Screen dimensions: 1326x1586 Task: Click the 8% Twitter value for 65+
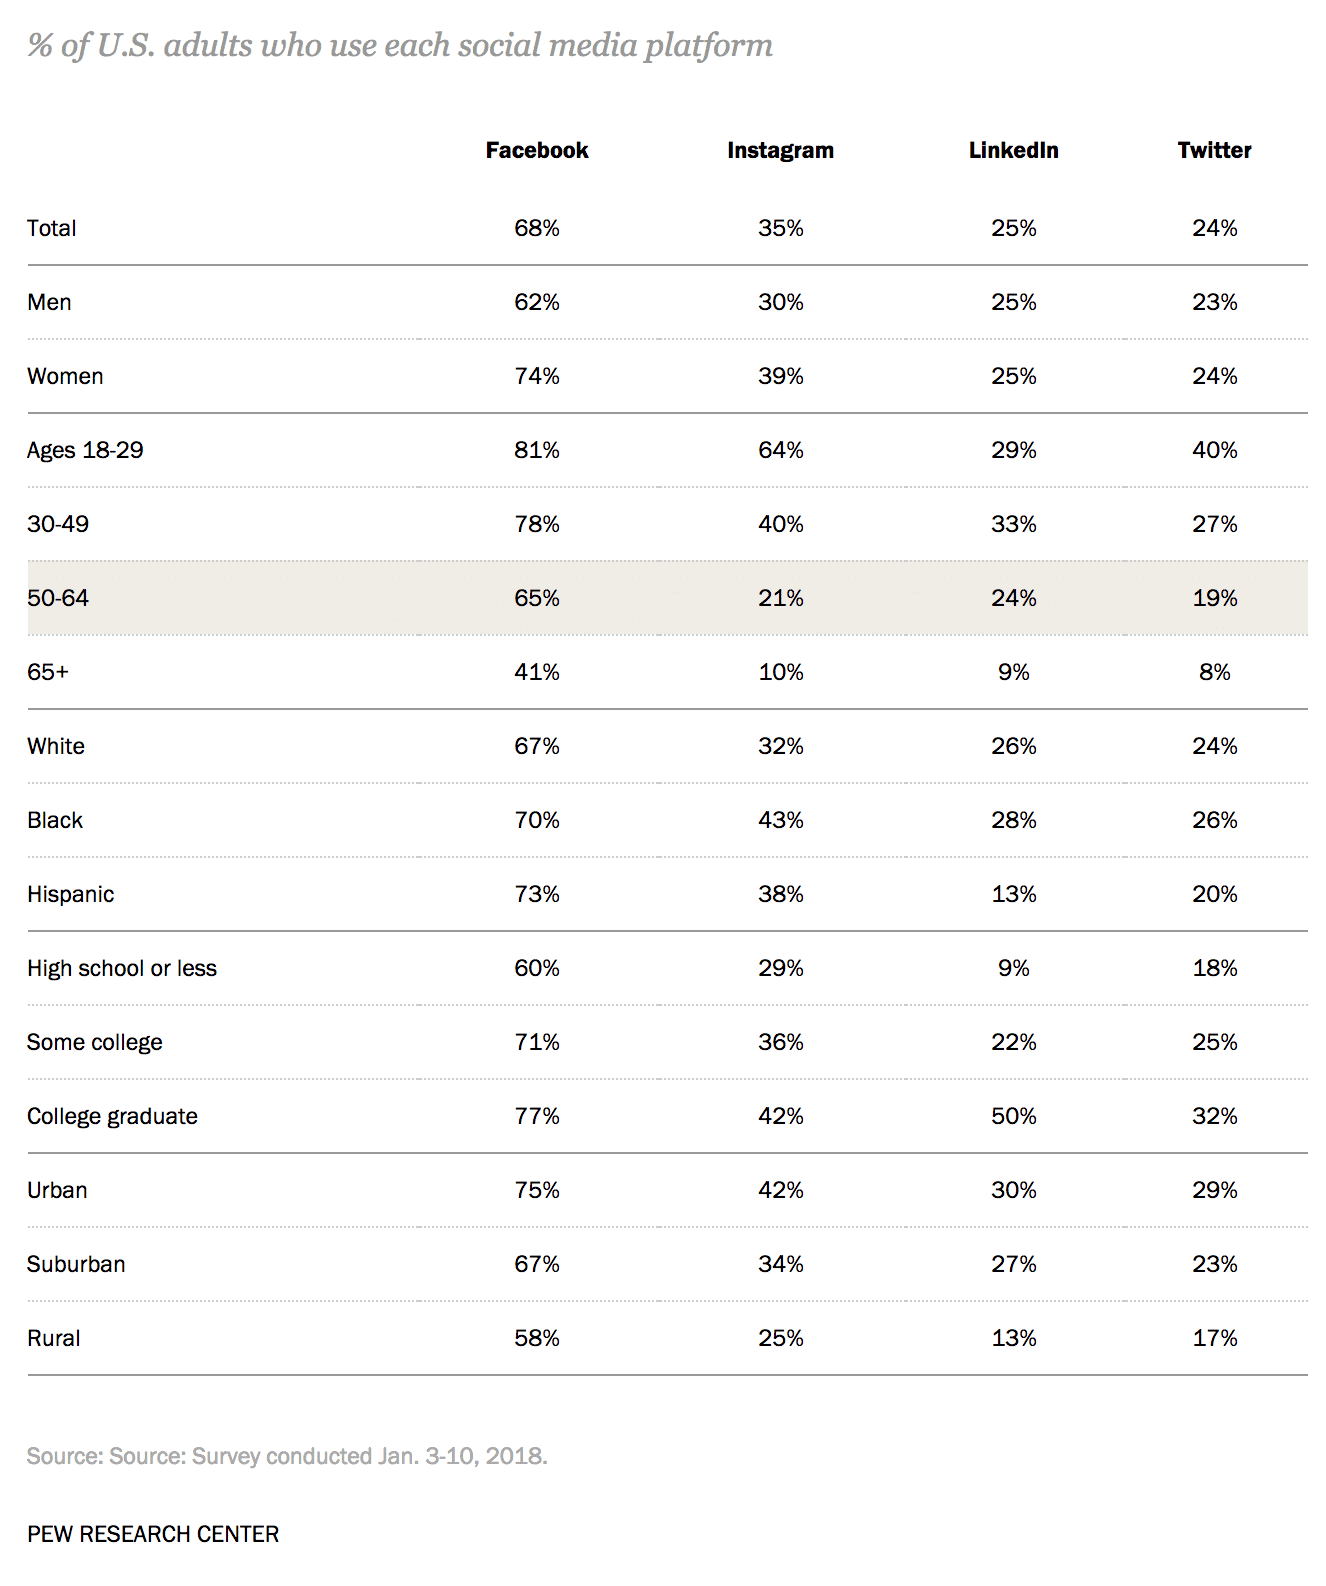[1214, 672]
